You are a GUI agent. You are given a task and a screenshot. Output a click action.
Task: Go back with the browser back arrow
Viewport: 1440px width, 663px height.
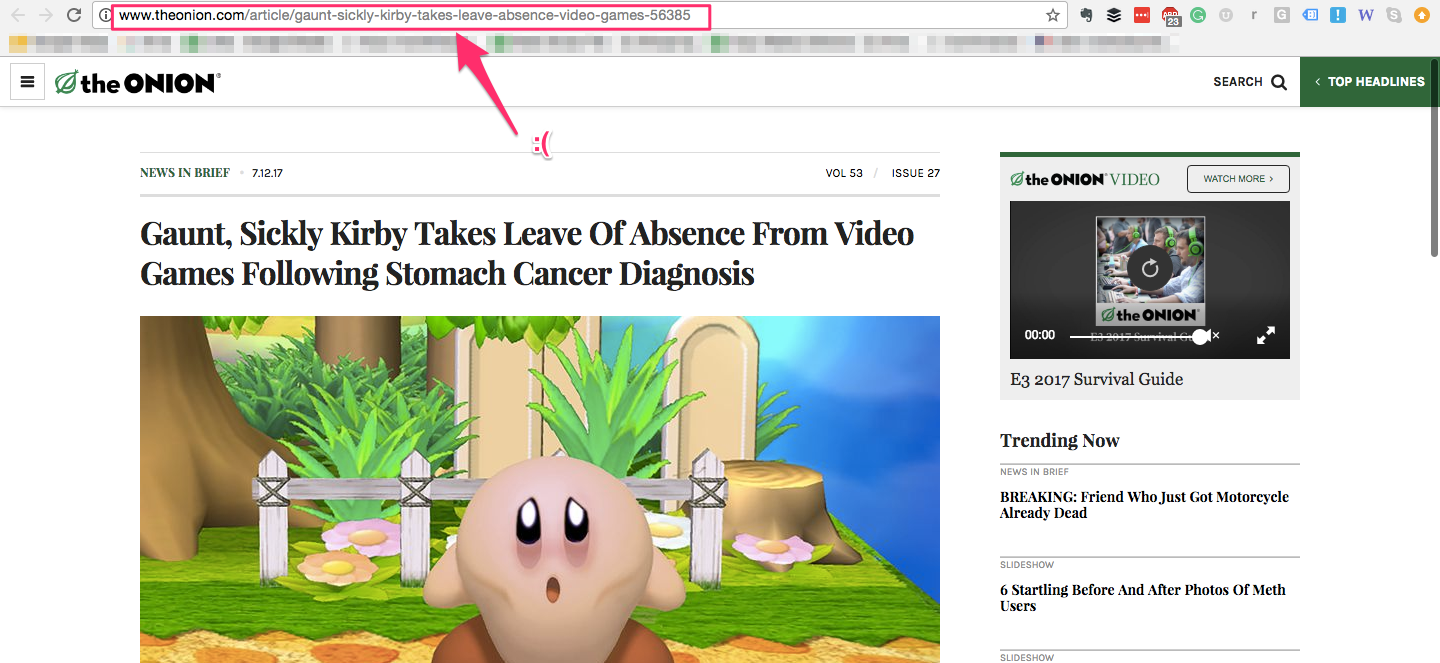17,15
